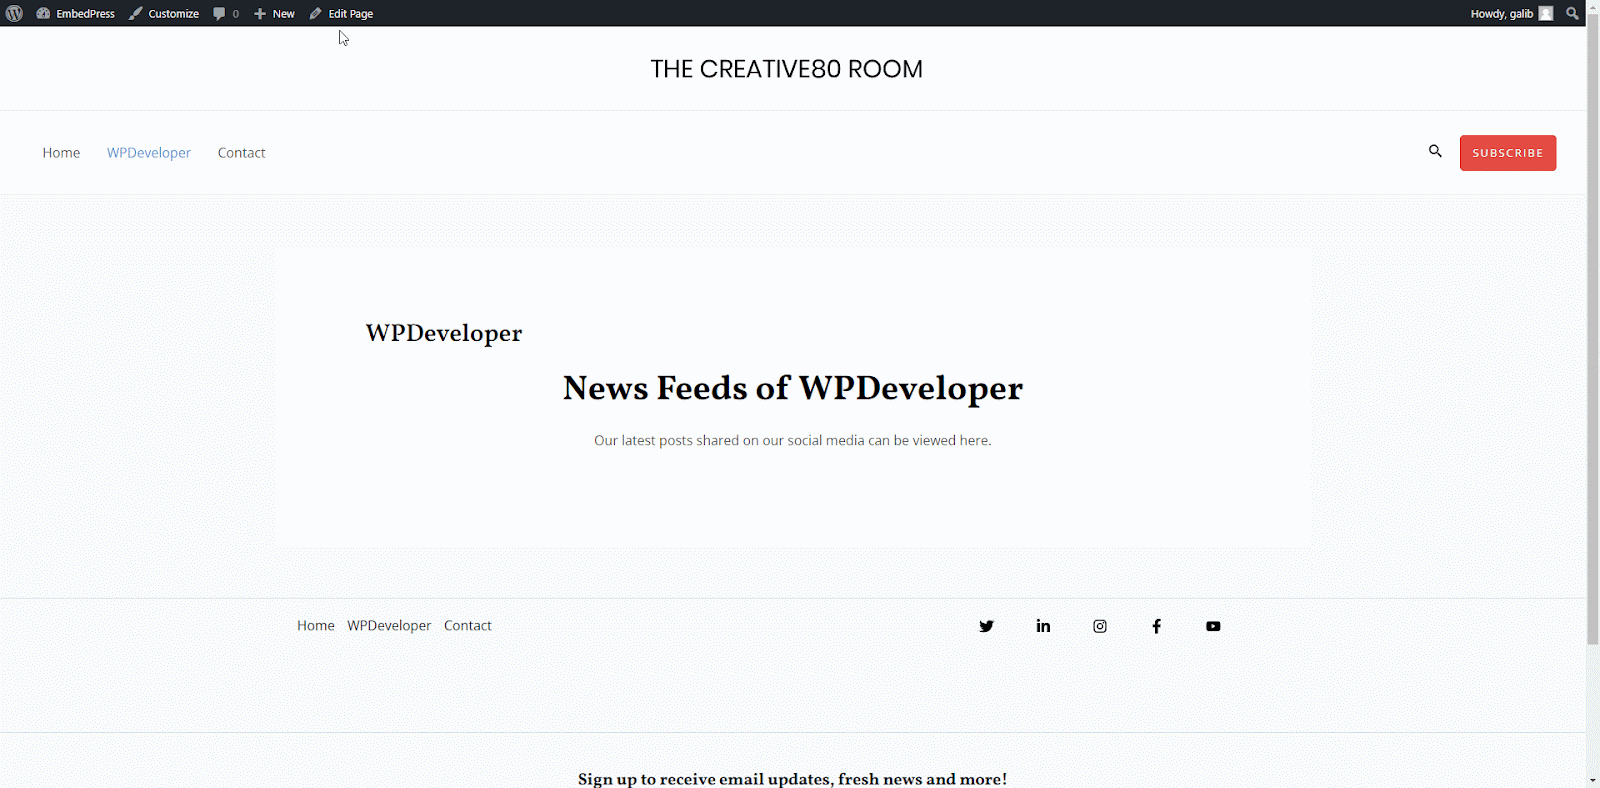Click the page vertical scrollbar thumb

click(x=1592, y=330)
